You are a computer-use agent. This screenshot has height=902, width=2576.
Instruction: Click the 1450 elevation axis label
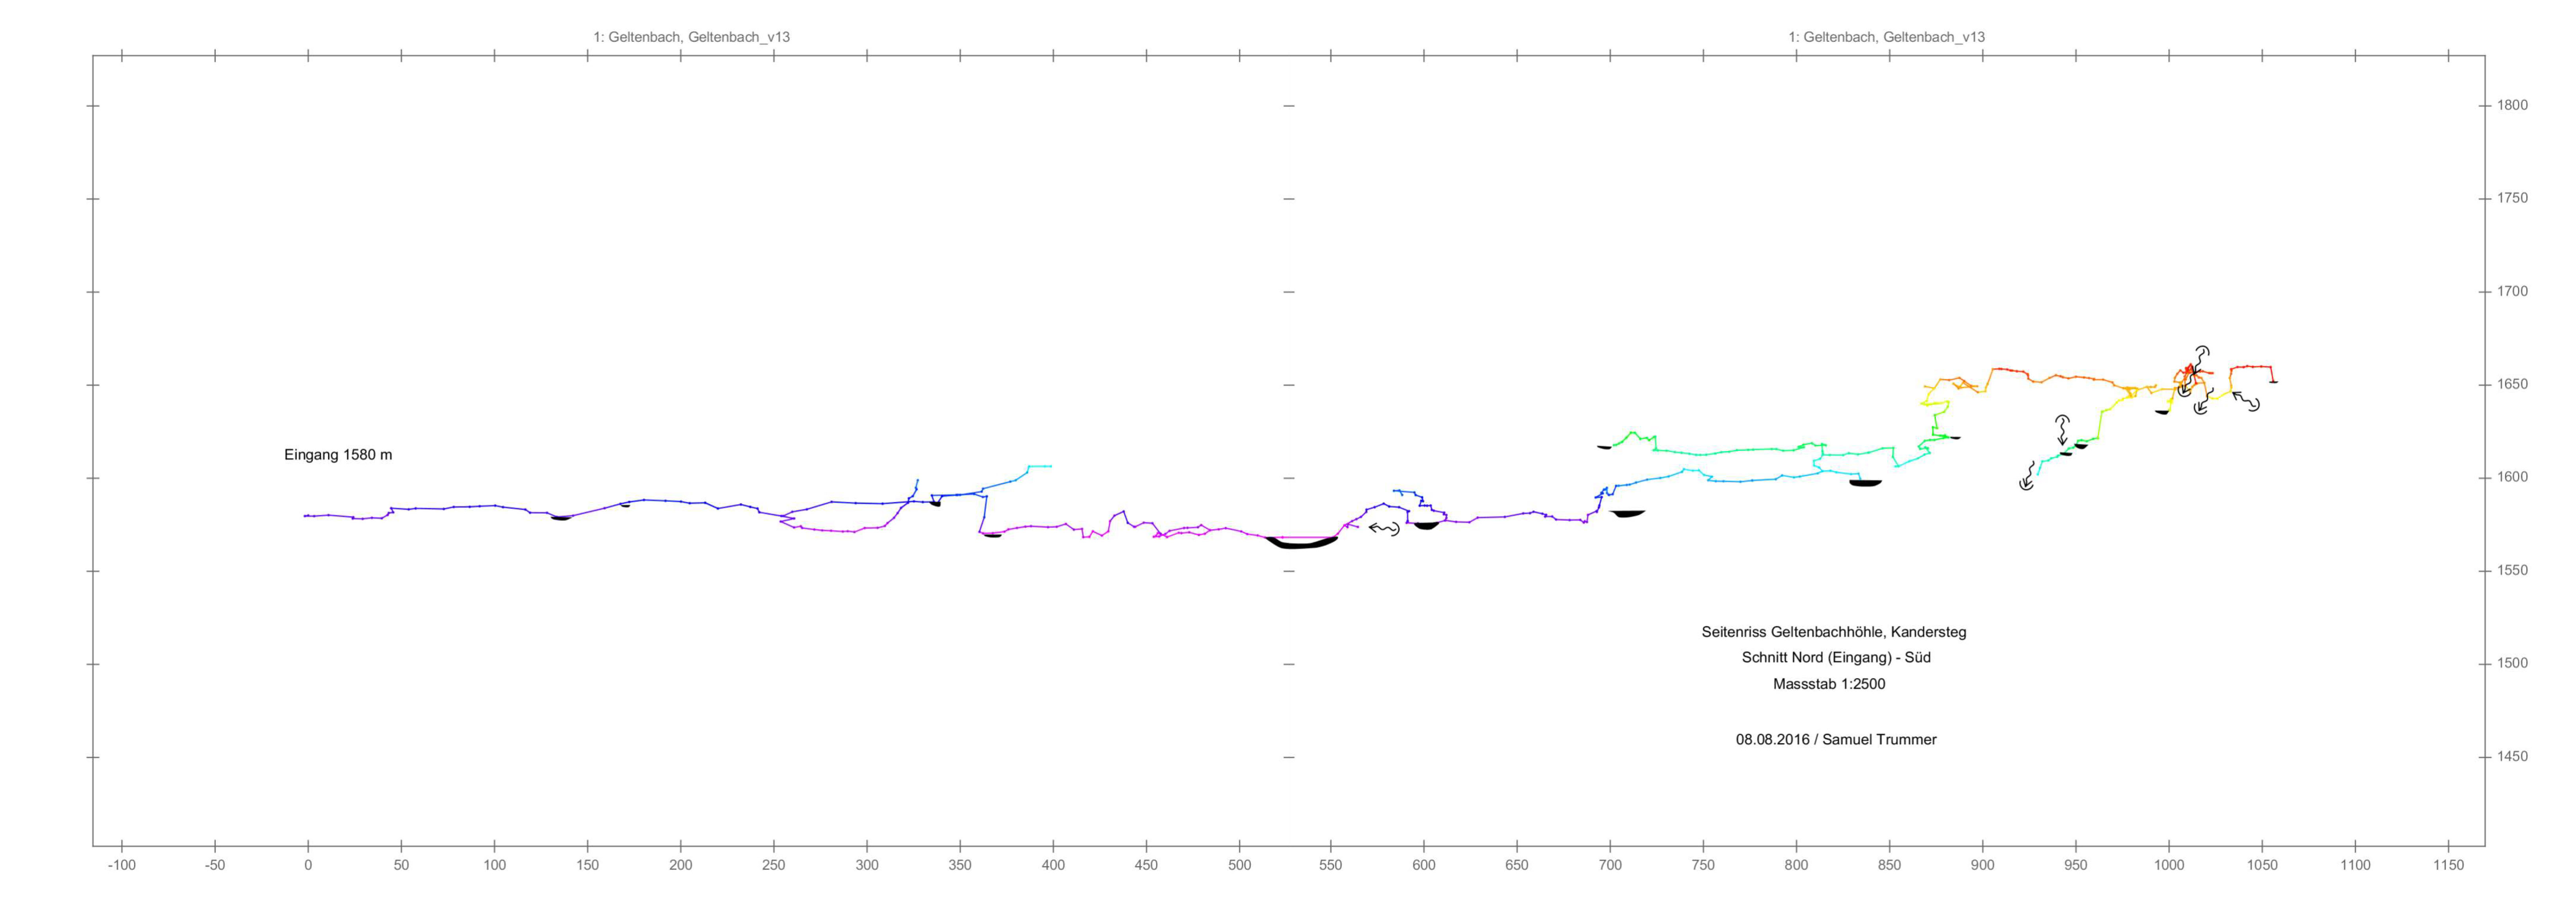tap(2512, 757)
